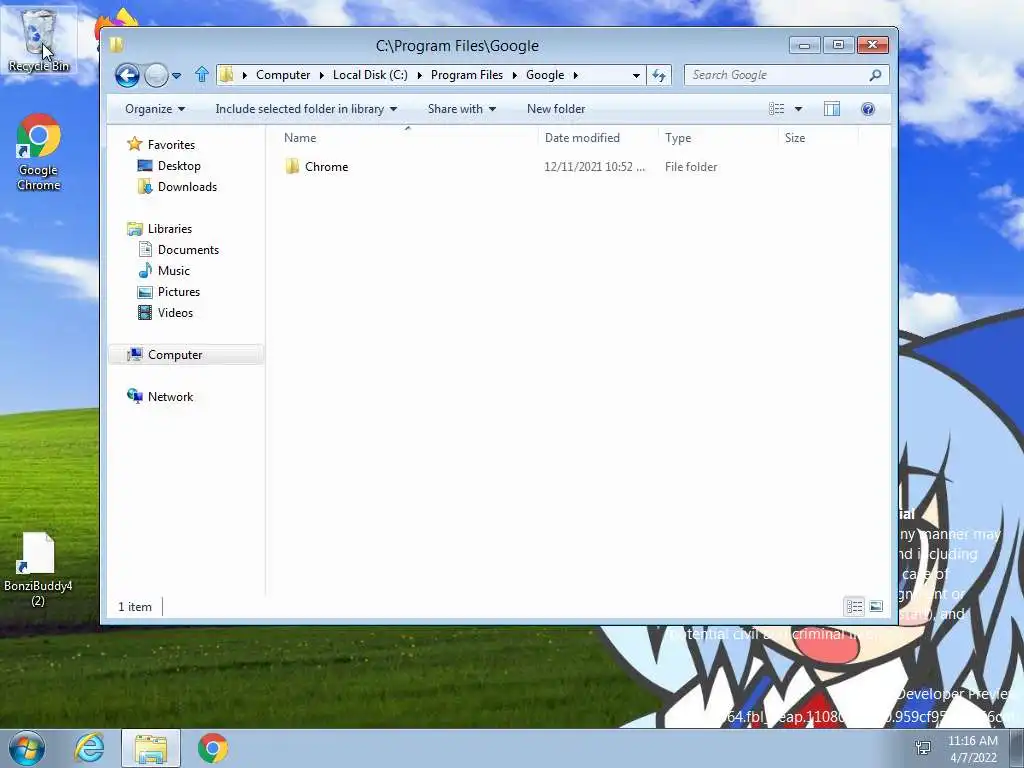The image size is (1024, 768).
Task: Open Desktop in Favorites
Action: 179,166
